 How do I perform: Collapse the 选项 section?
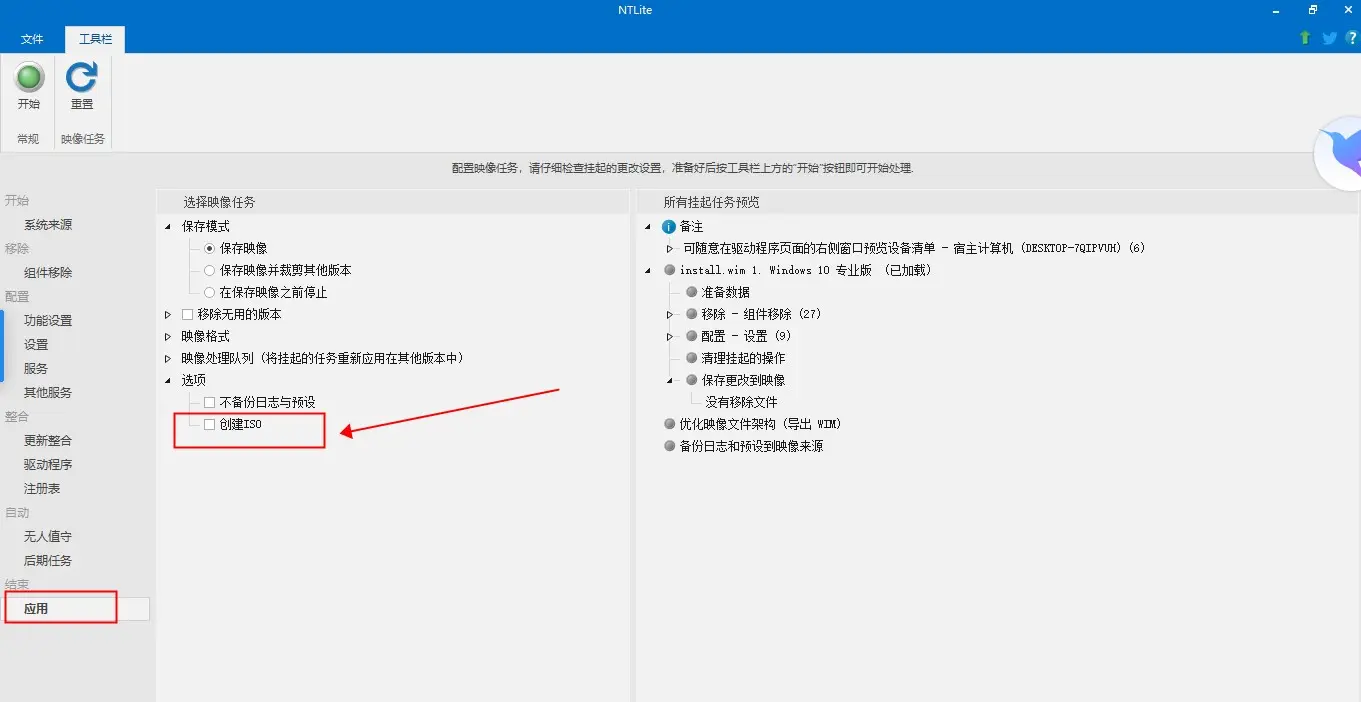[x=168, y=381]
